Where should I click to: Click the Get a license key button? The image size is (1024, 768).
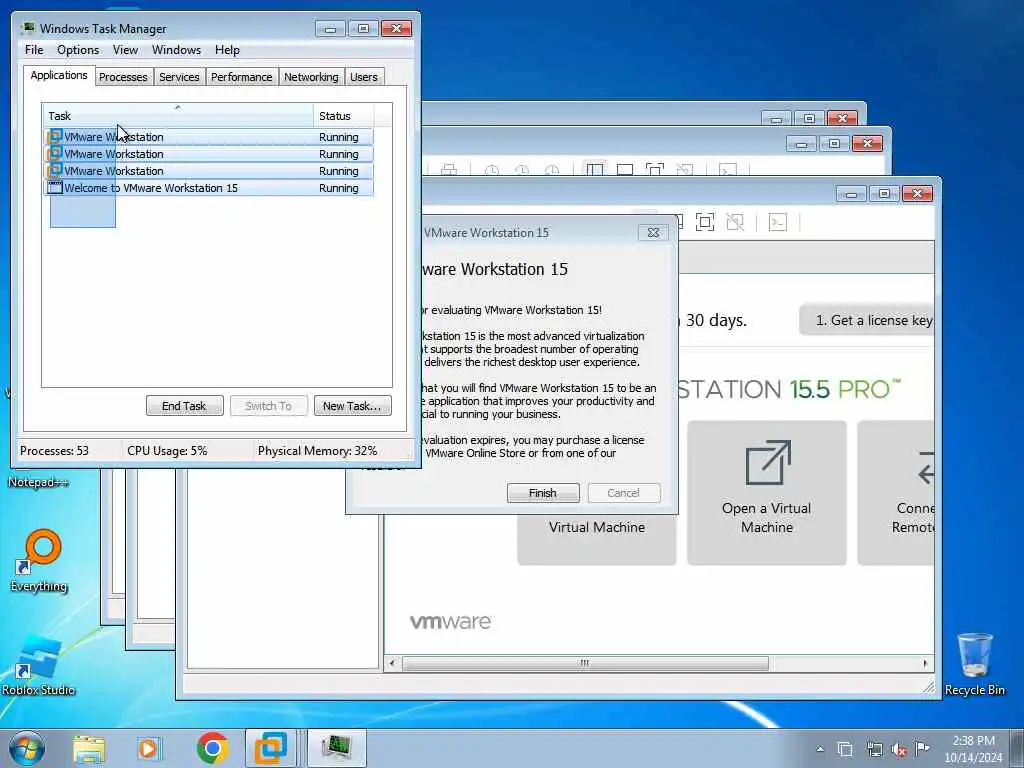tap(867, 320)
